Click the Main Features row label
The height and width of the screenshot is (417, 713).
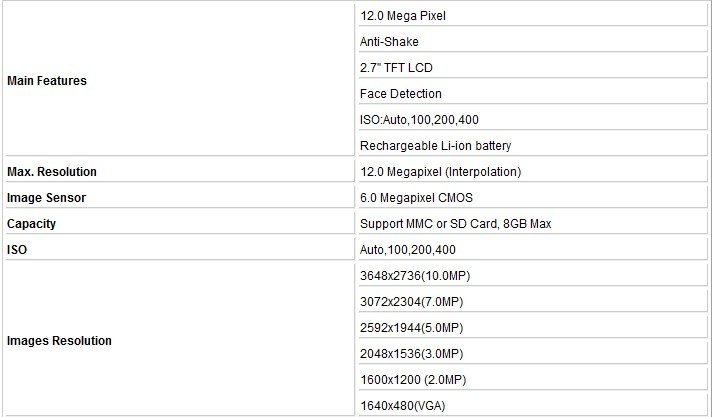click(47, 81)
